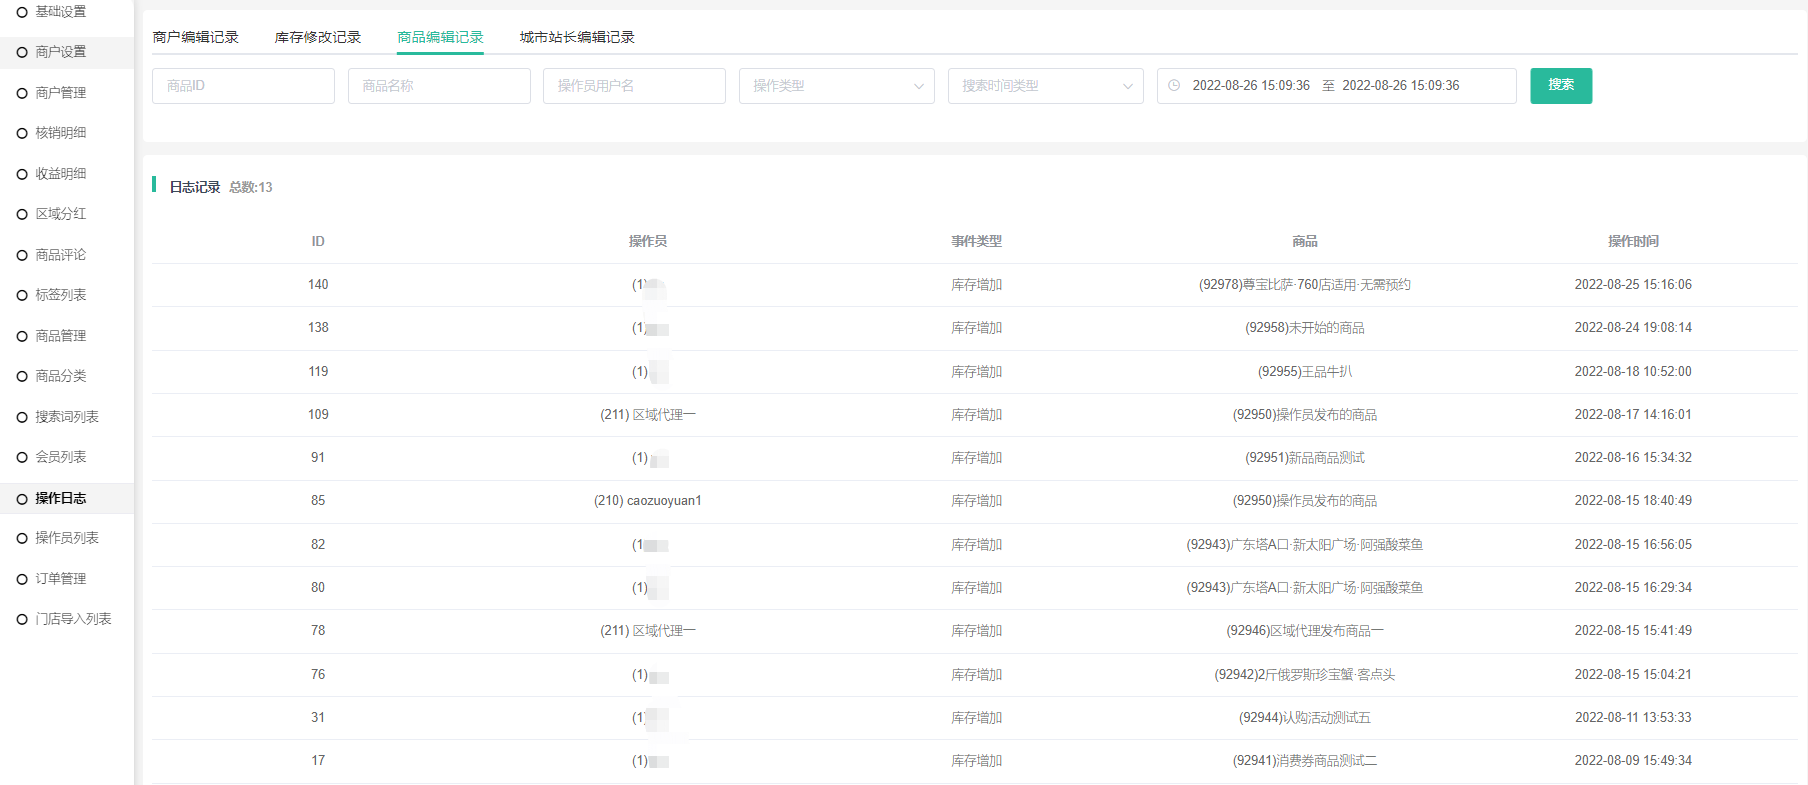This screenshot has width=1808, height=785.
Task: Click the circle icon next to 门店导入列表
Action: tap(22, 620)
